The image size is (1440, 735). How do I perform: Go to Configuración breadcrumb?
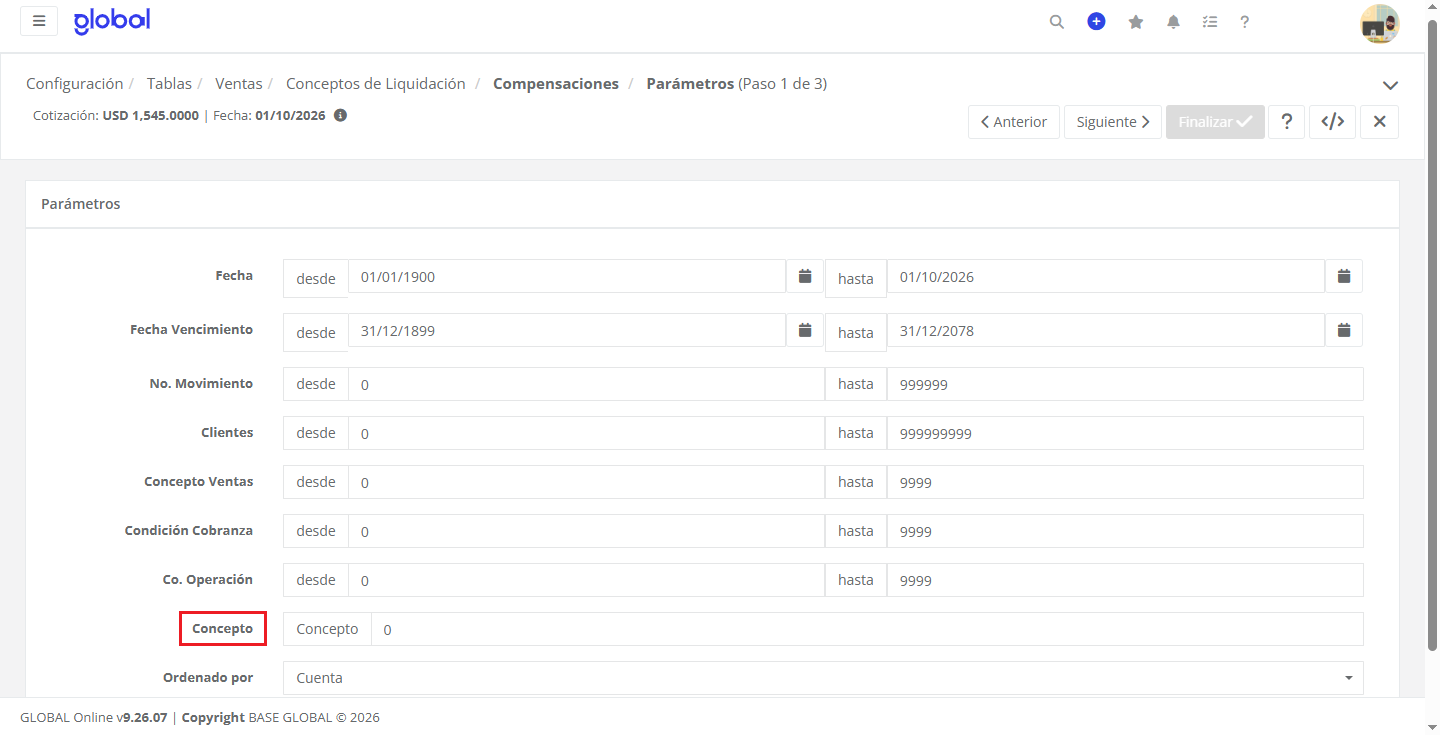pos(75,84)
